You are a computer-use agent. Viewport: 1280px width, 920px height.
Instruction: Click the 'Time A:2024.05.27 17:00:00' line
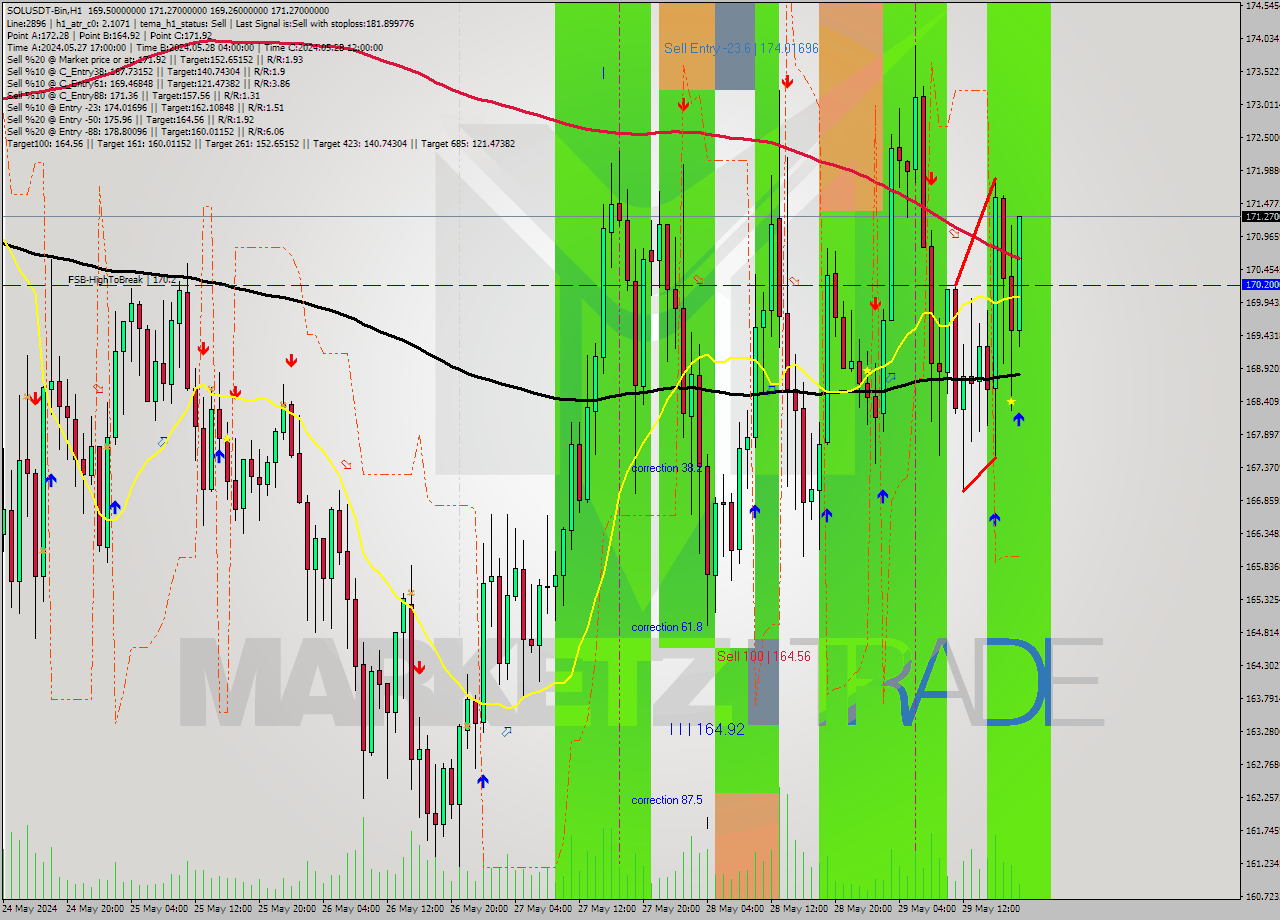[194, 47]
